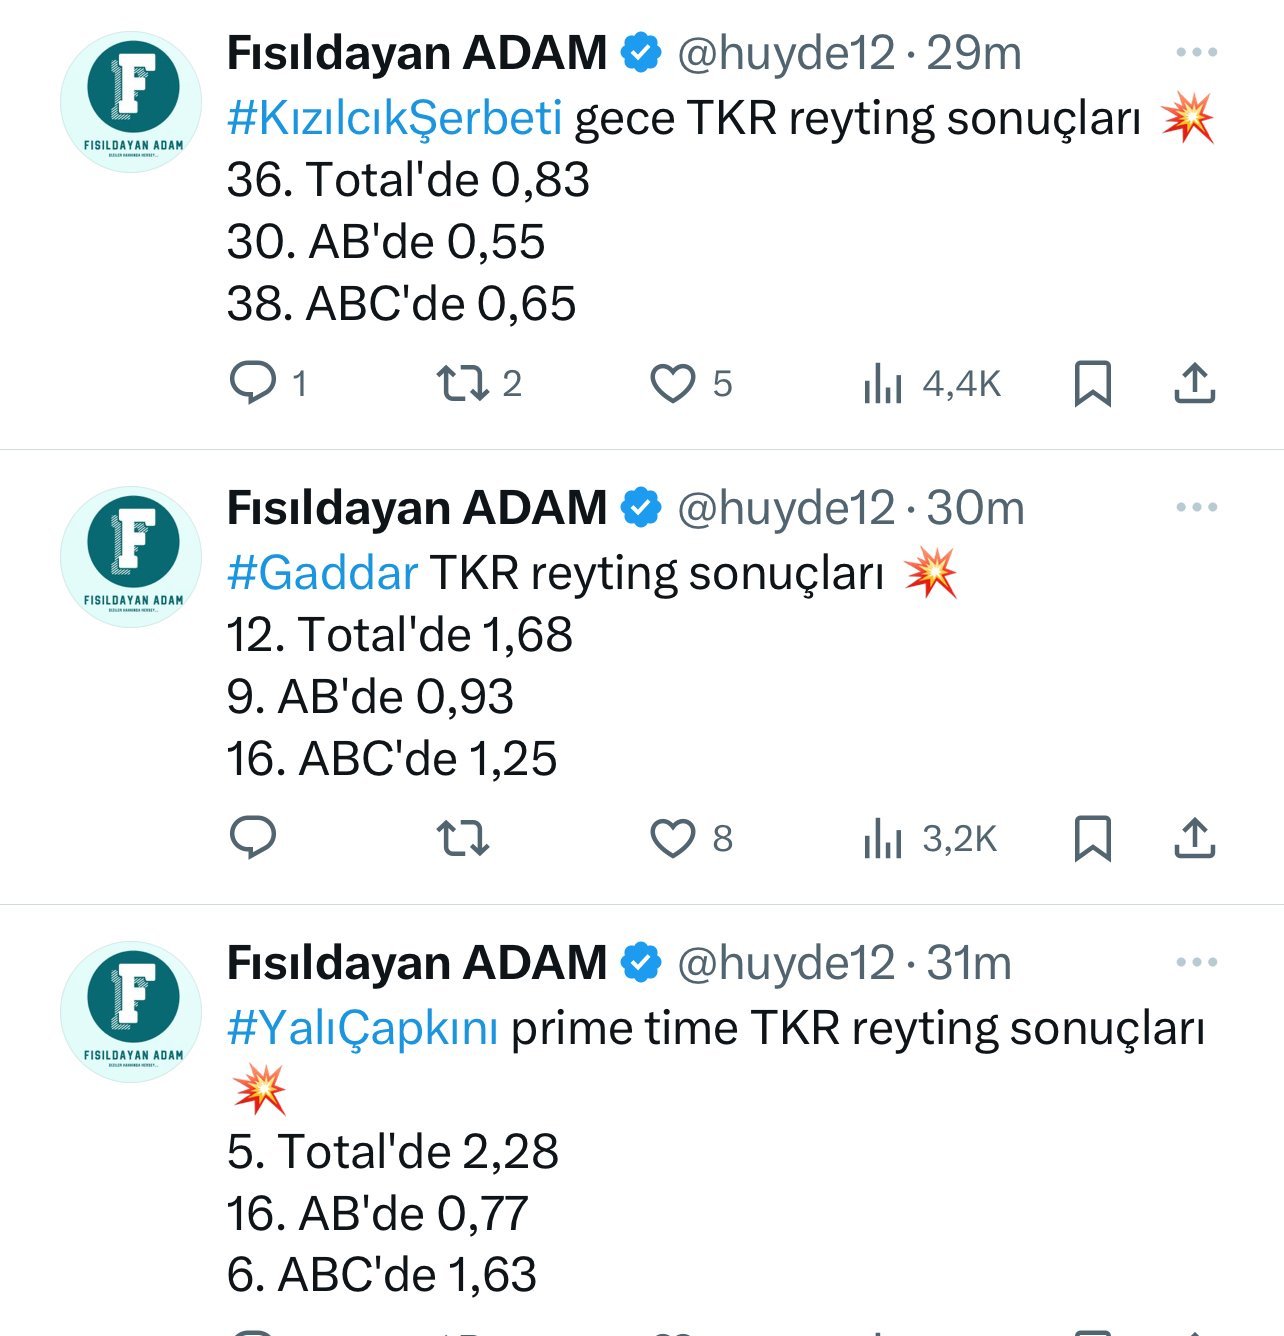Open more options for the 31m tweet

point(1196,963)
